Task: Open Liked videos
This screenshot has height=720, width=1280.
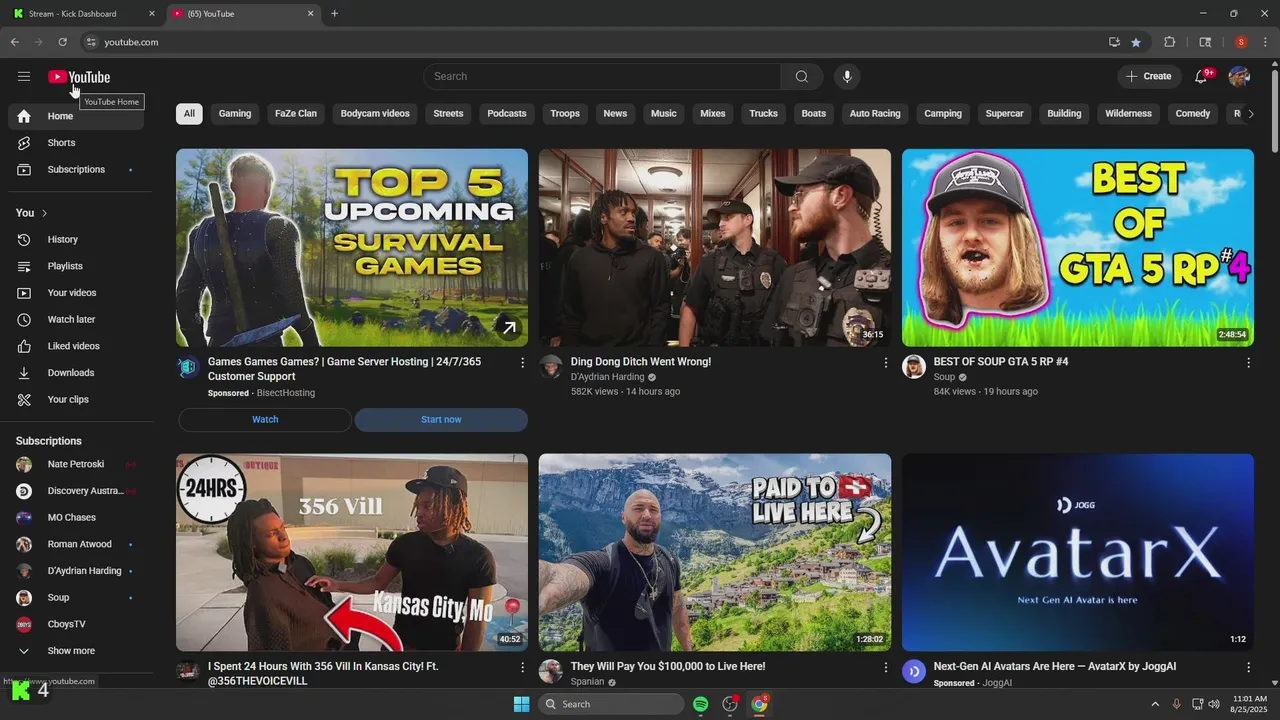Action: pyautogui.click(x=76, y=346)
